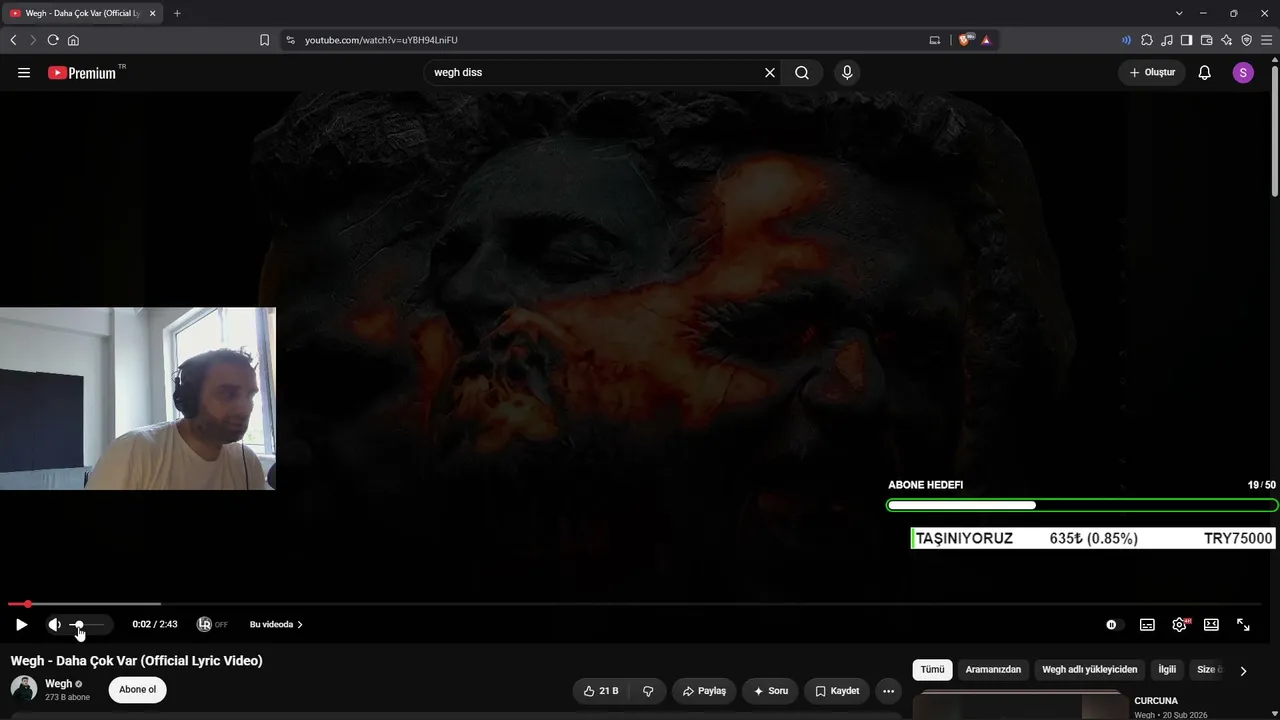Open more actions three-dot menu
The image size is (1280, 720).
click(x=888, y=691)
